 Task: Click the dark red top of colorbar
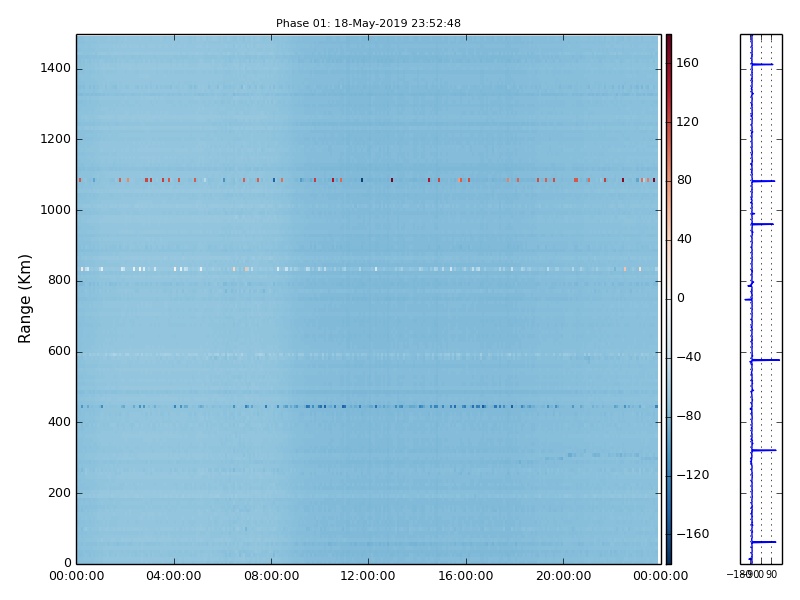(x=669, y=41)
